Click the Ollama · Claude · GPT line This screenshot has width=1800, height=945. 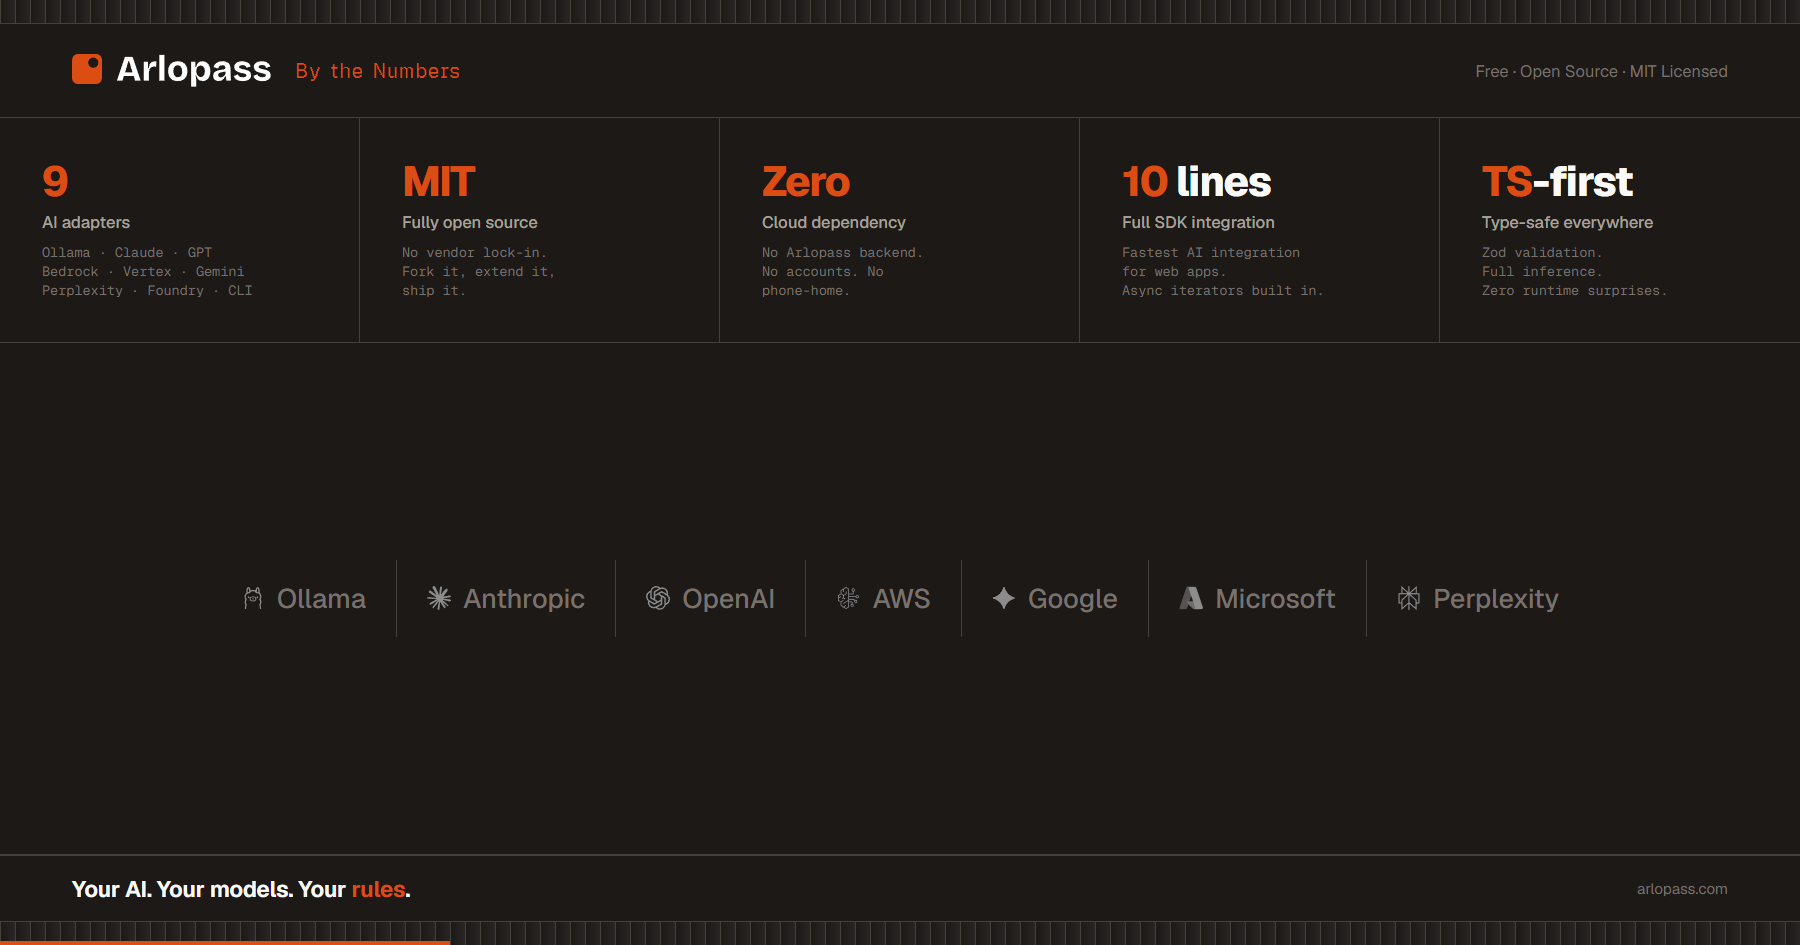pos(127,253)
